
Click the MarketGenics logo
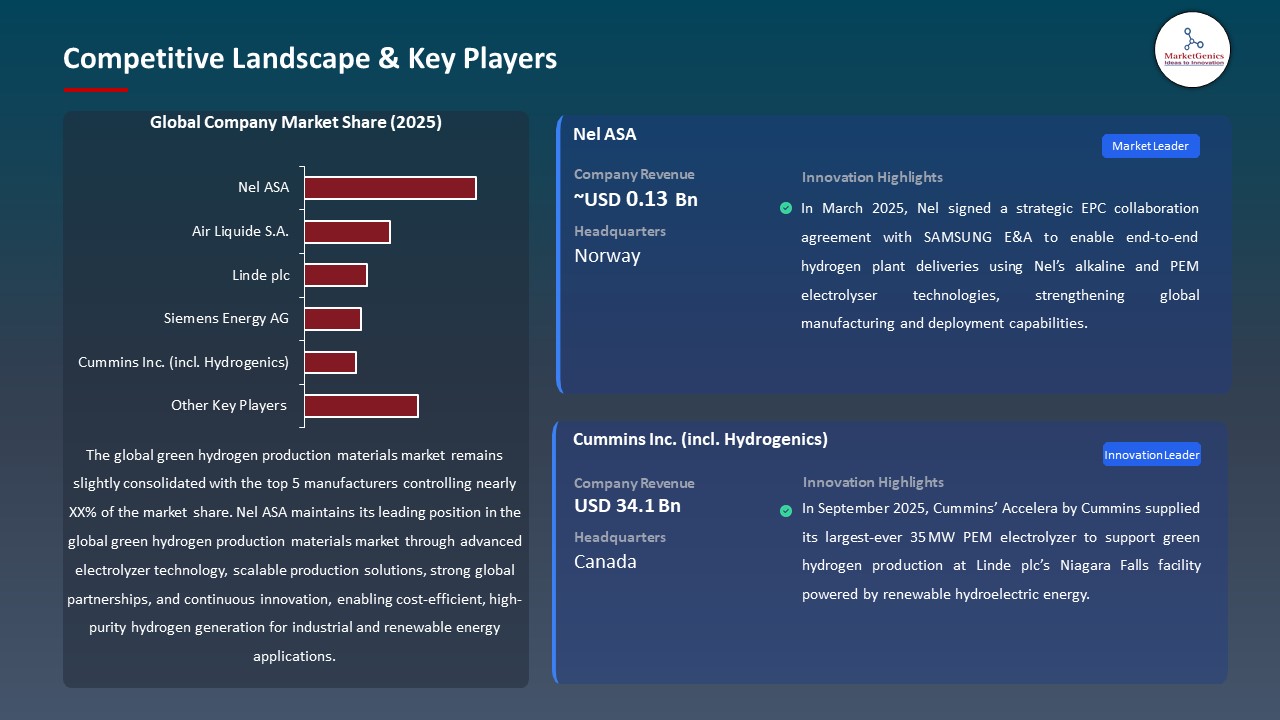(x=1192, y=49)
